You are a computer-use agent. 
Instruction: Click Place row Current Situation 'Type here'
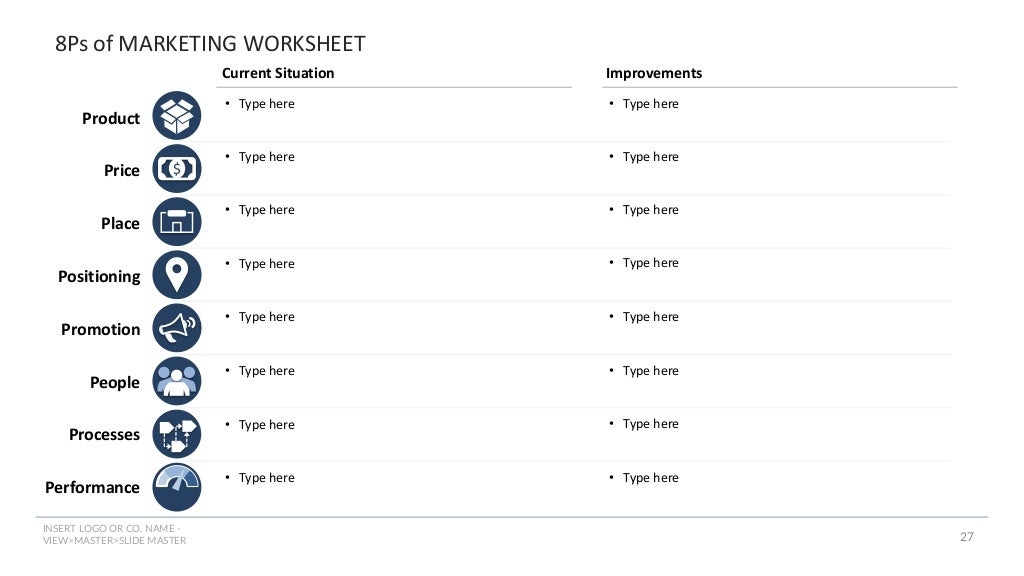pyautogui.click(x=266, y=210)
